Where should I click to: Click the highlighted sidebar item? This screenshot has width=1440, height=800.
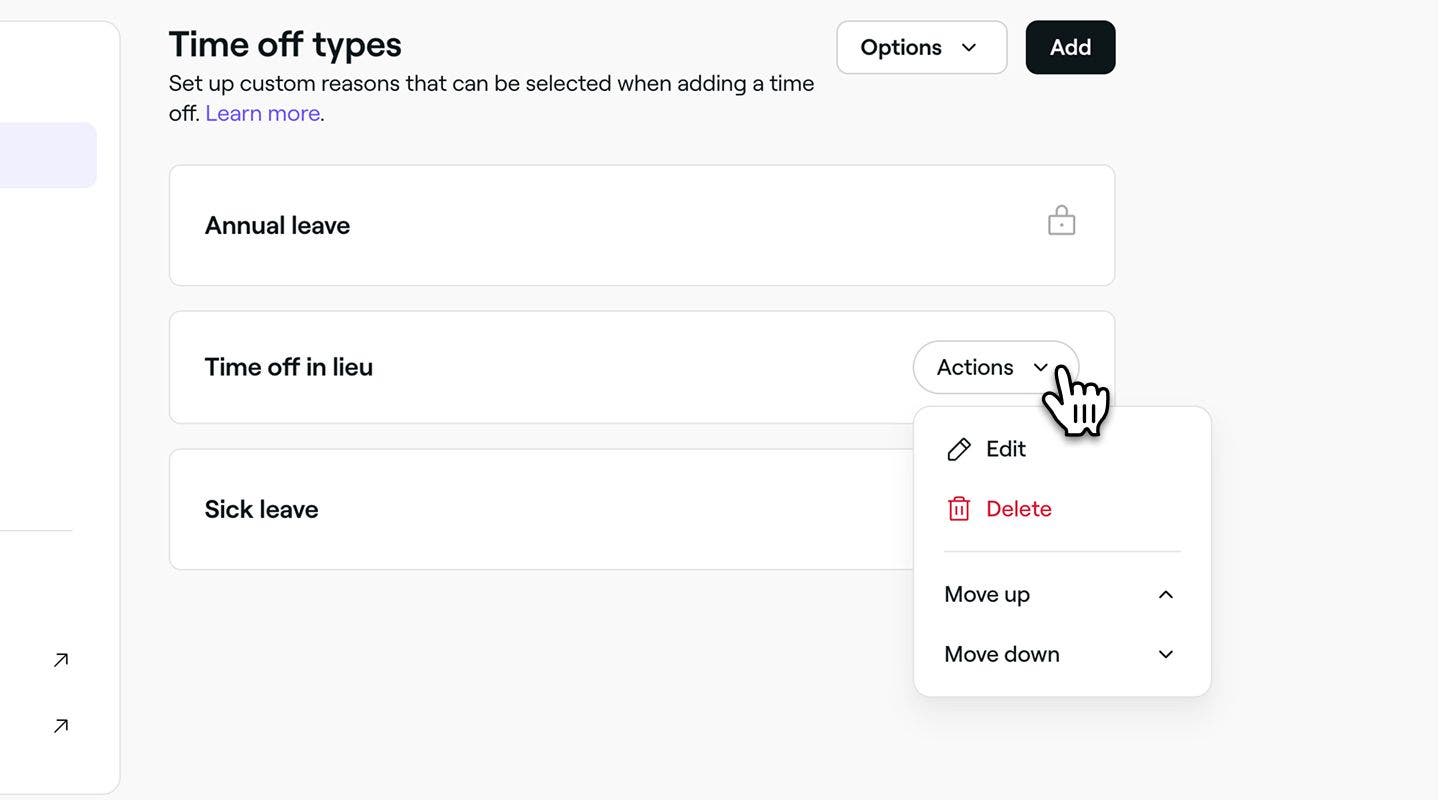coord(48,155)
